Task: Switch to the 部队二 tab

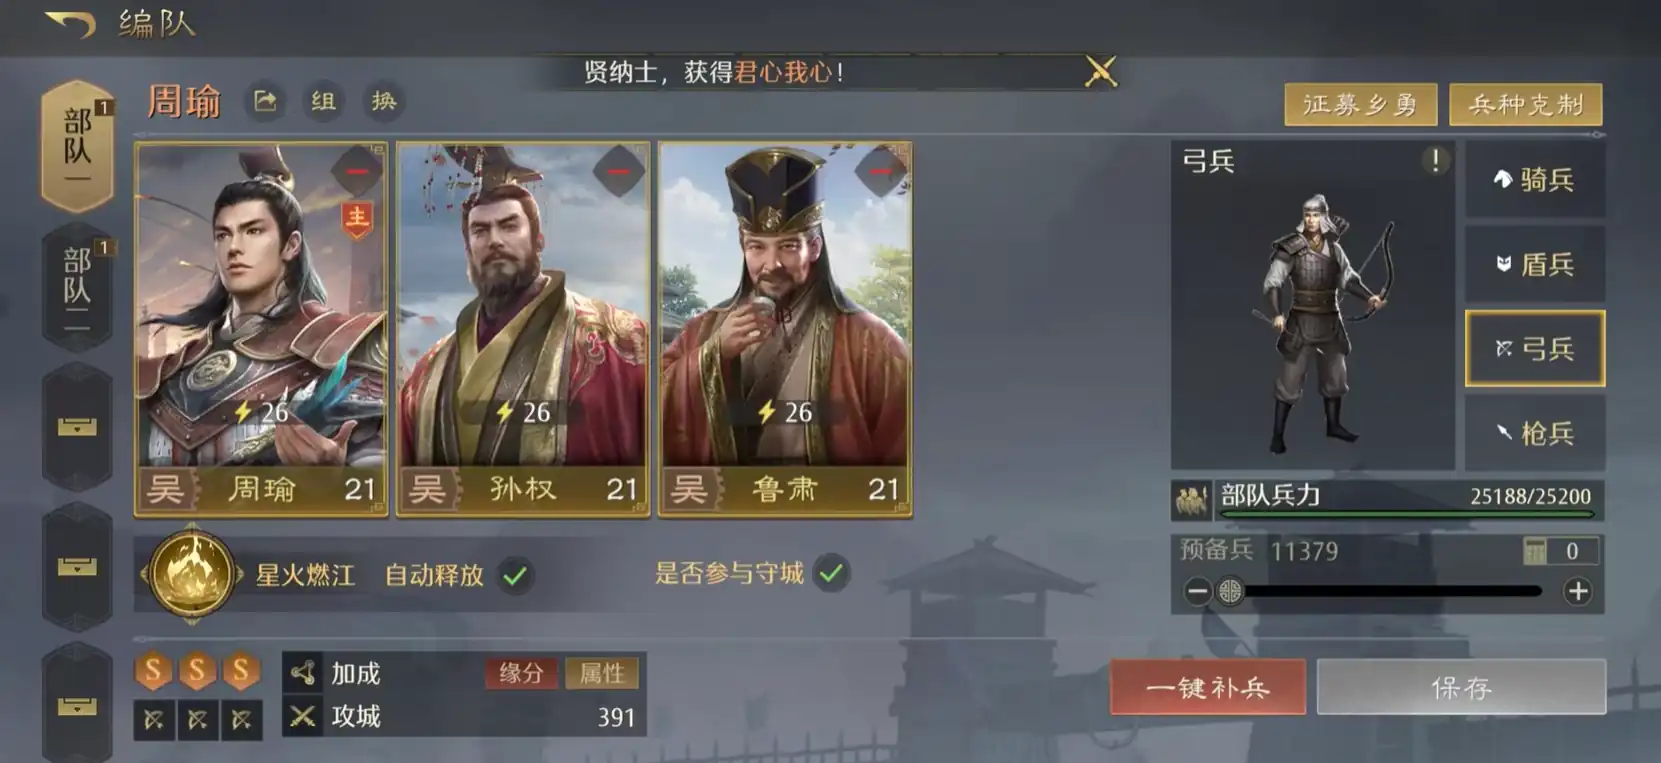Action: click(x=77, y=290)
